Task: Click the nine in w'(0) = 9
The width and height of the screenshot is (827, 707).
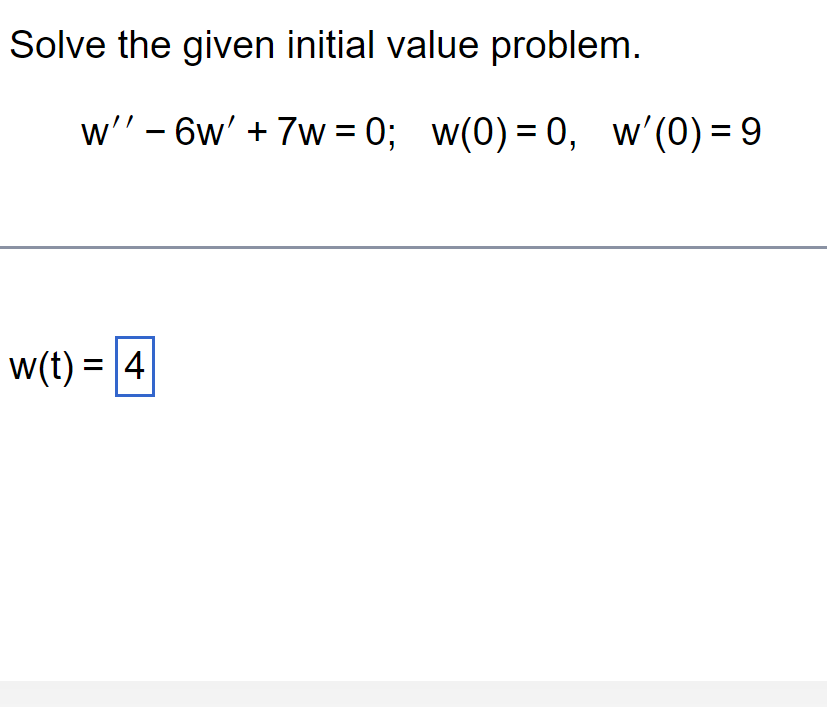Action: coord(752,131)
